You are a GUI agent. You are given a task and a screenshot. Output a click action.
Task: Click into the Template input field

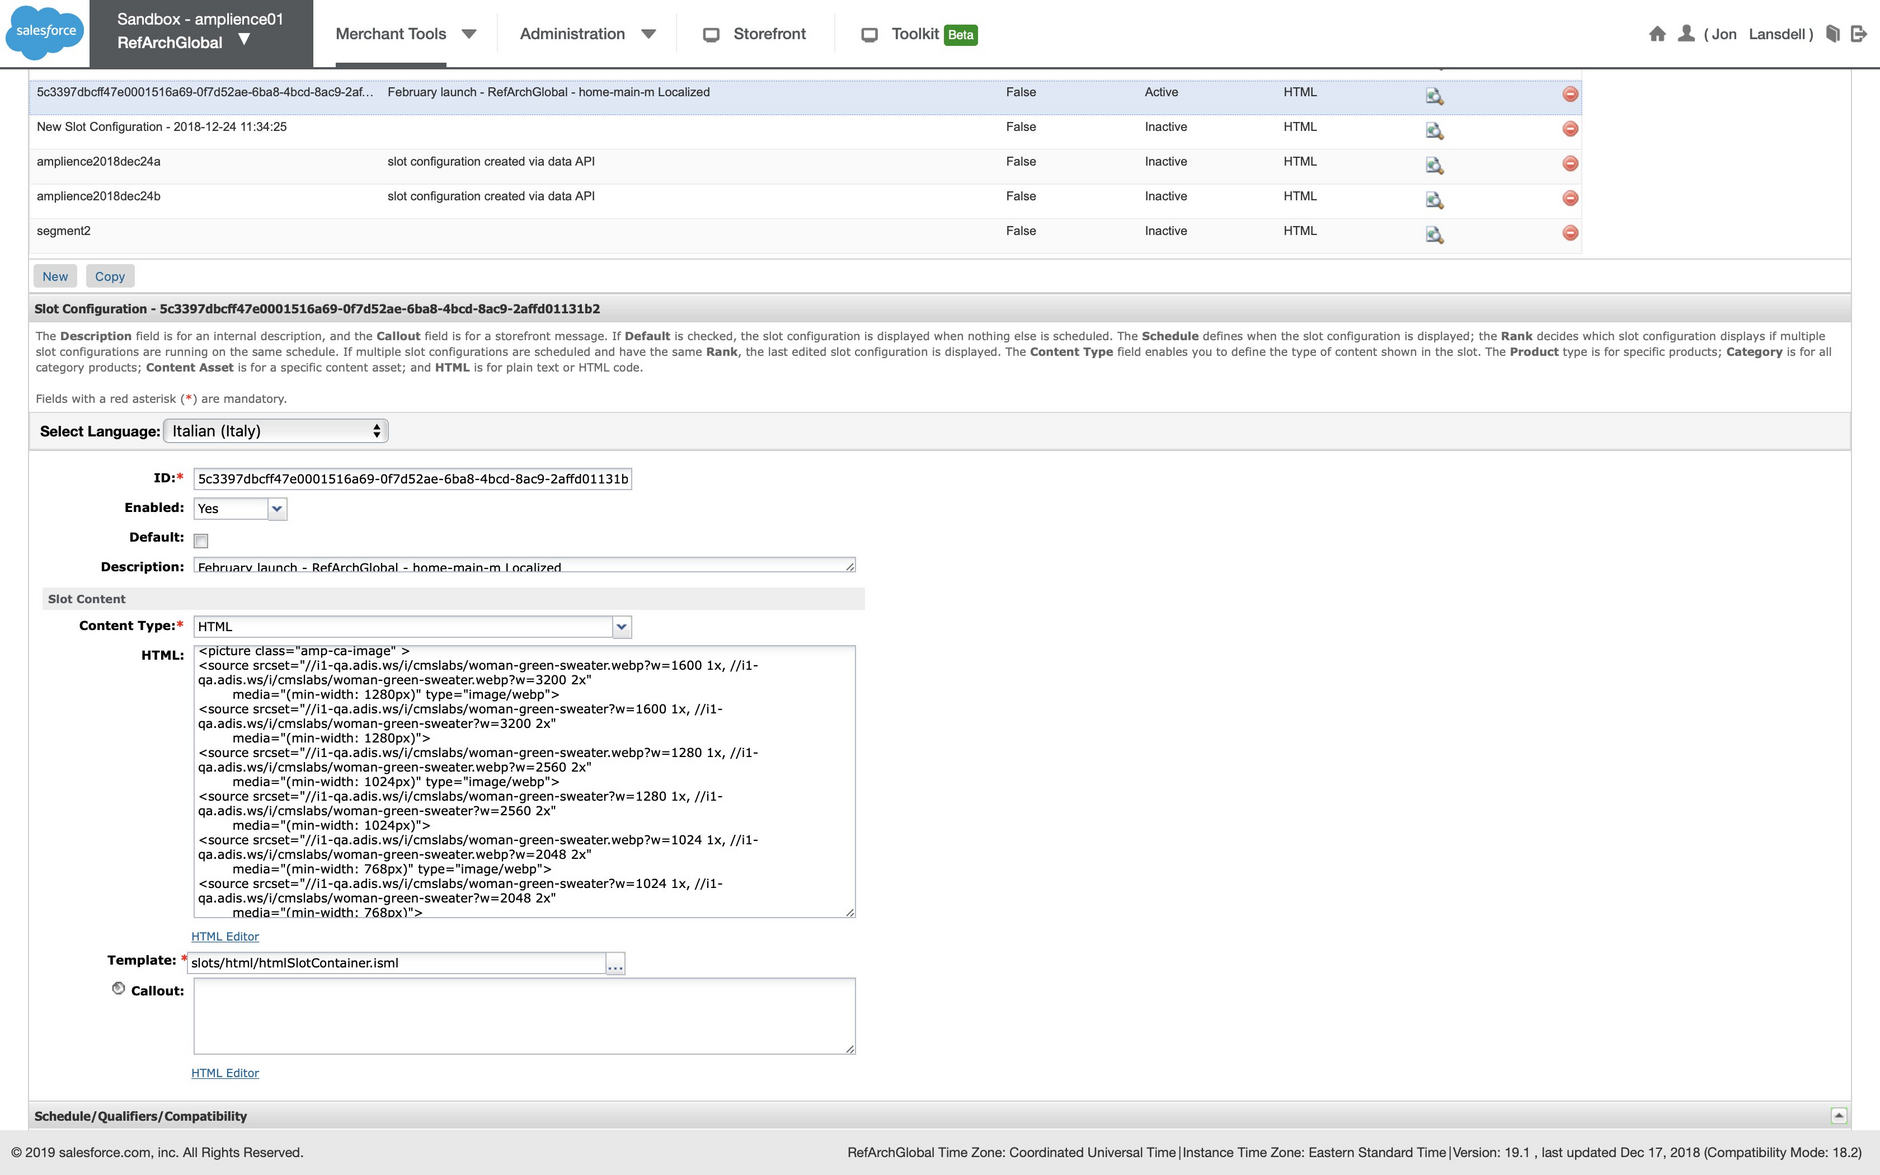point(397,963)
